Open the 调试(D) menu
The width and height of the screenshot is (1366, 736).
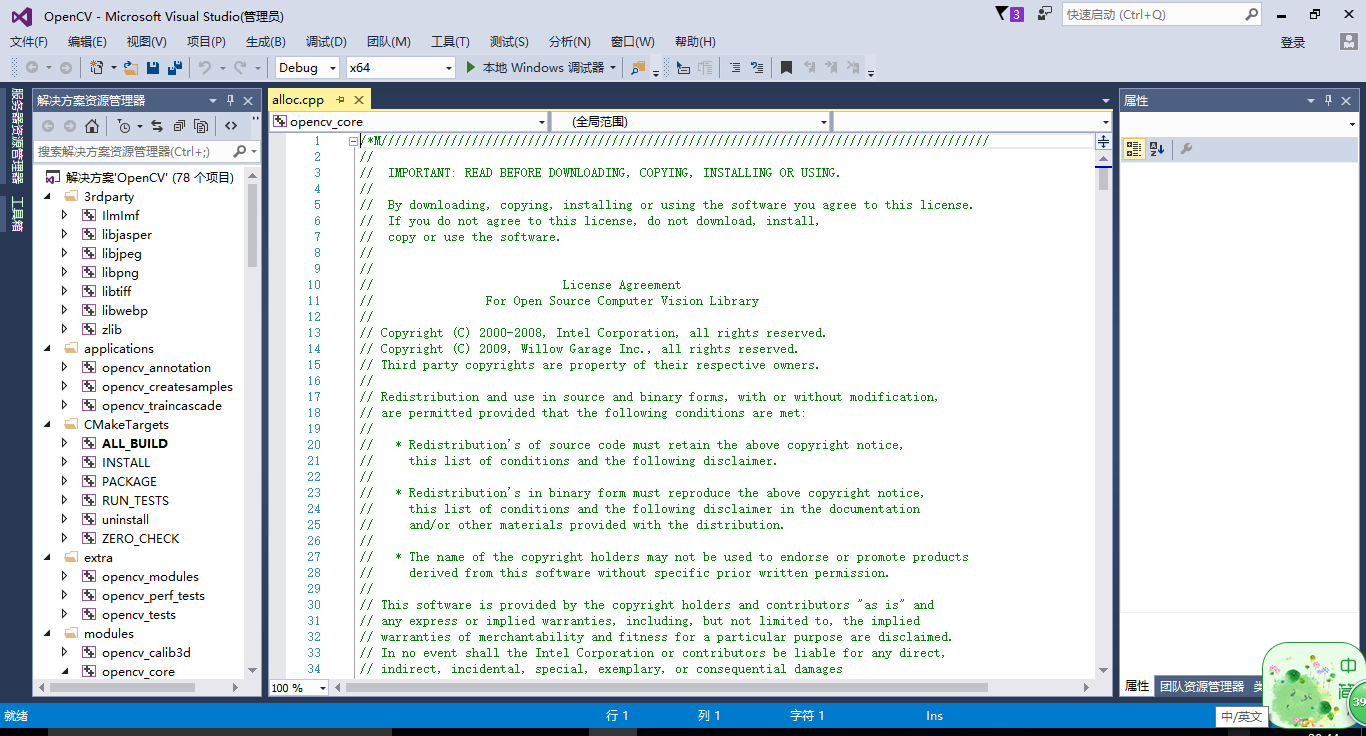pos(326,42)
